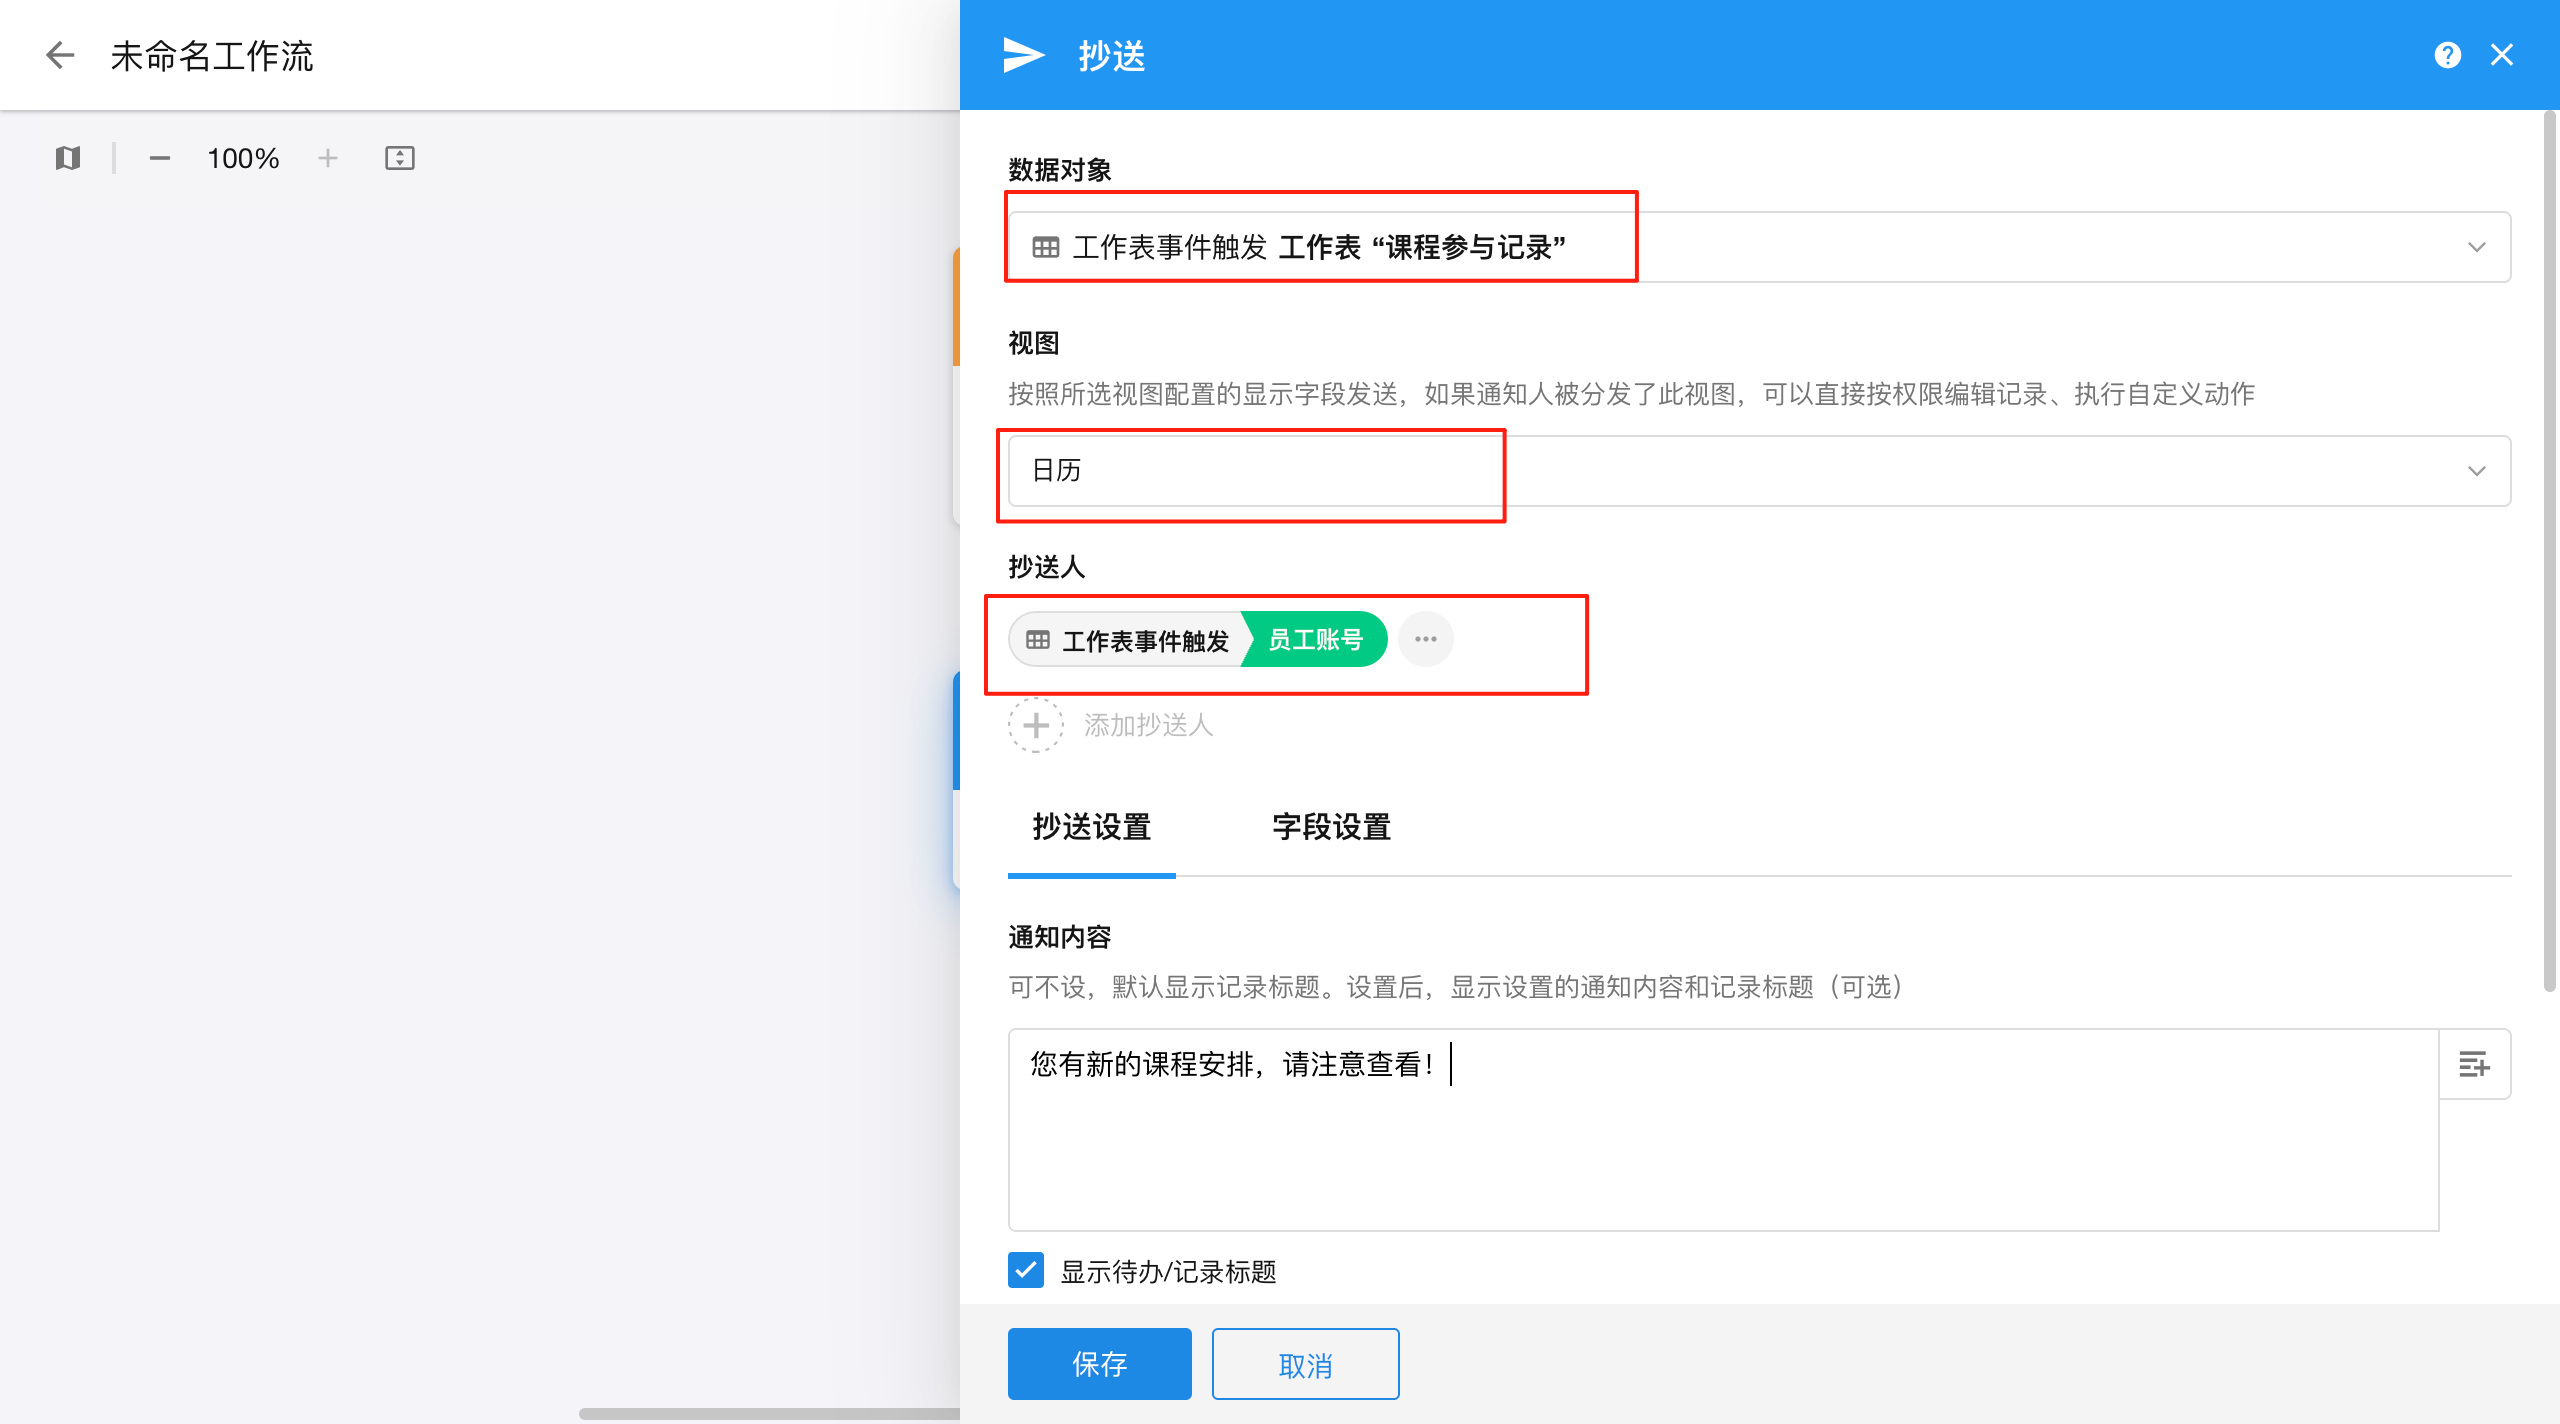The height and width of the screenshot is (1424, 2560).
Task: Go back with the left arrow icon
Action: click(60, 55)
